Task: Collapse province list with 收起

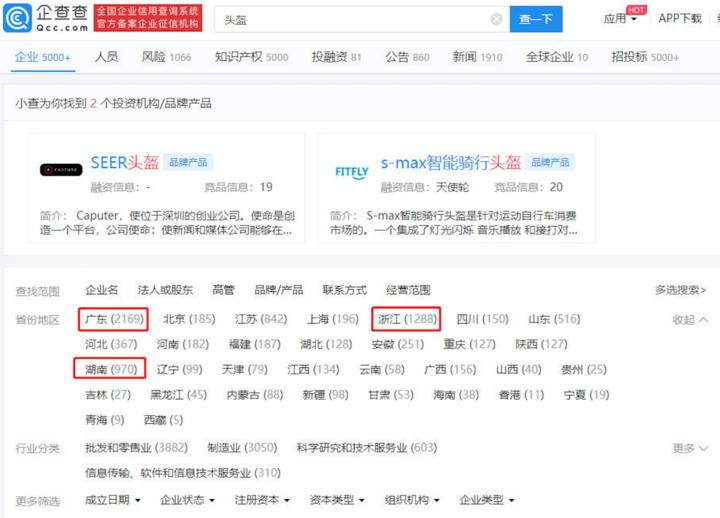Action: (x=690, y=320)
